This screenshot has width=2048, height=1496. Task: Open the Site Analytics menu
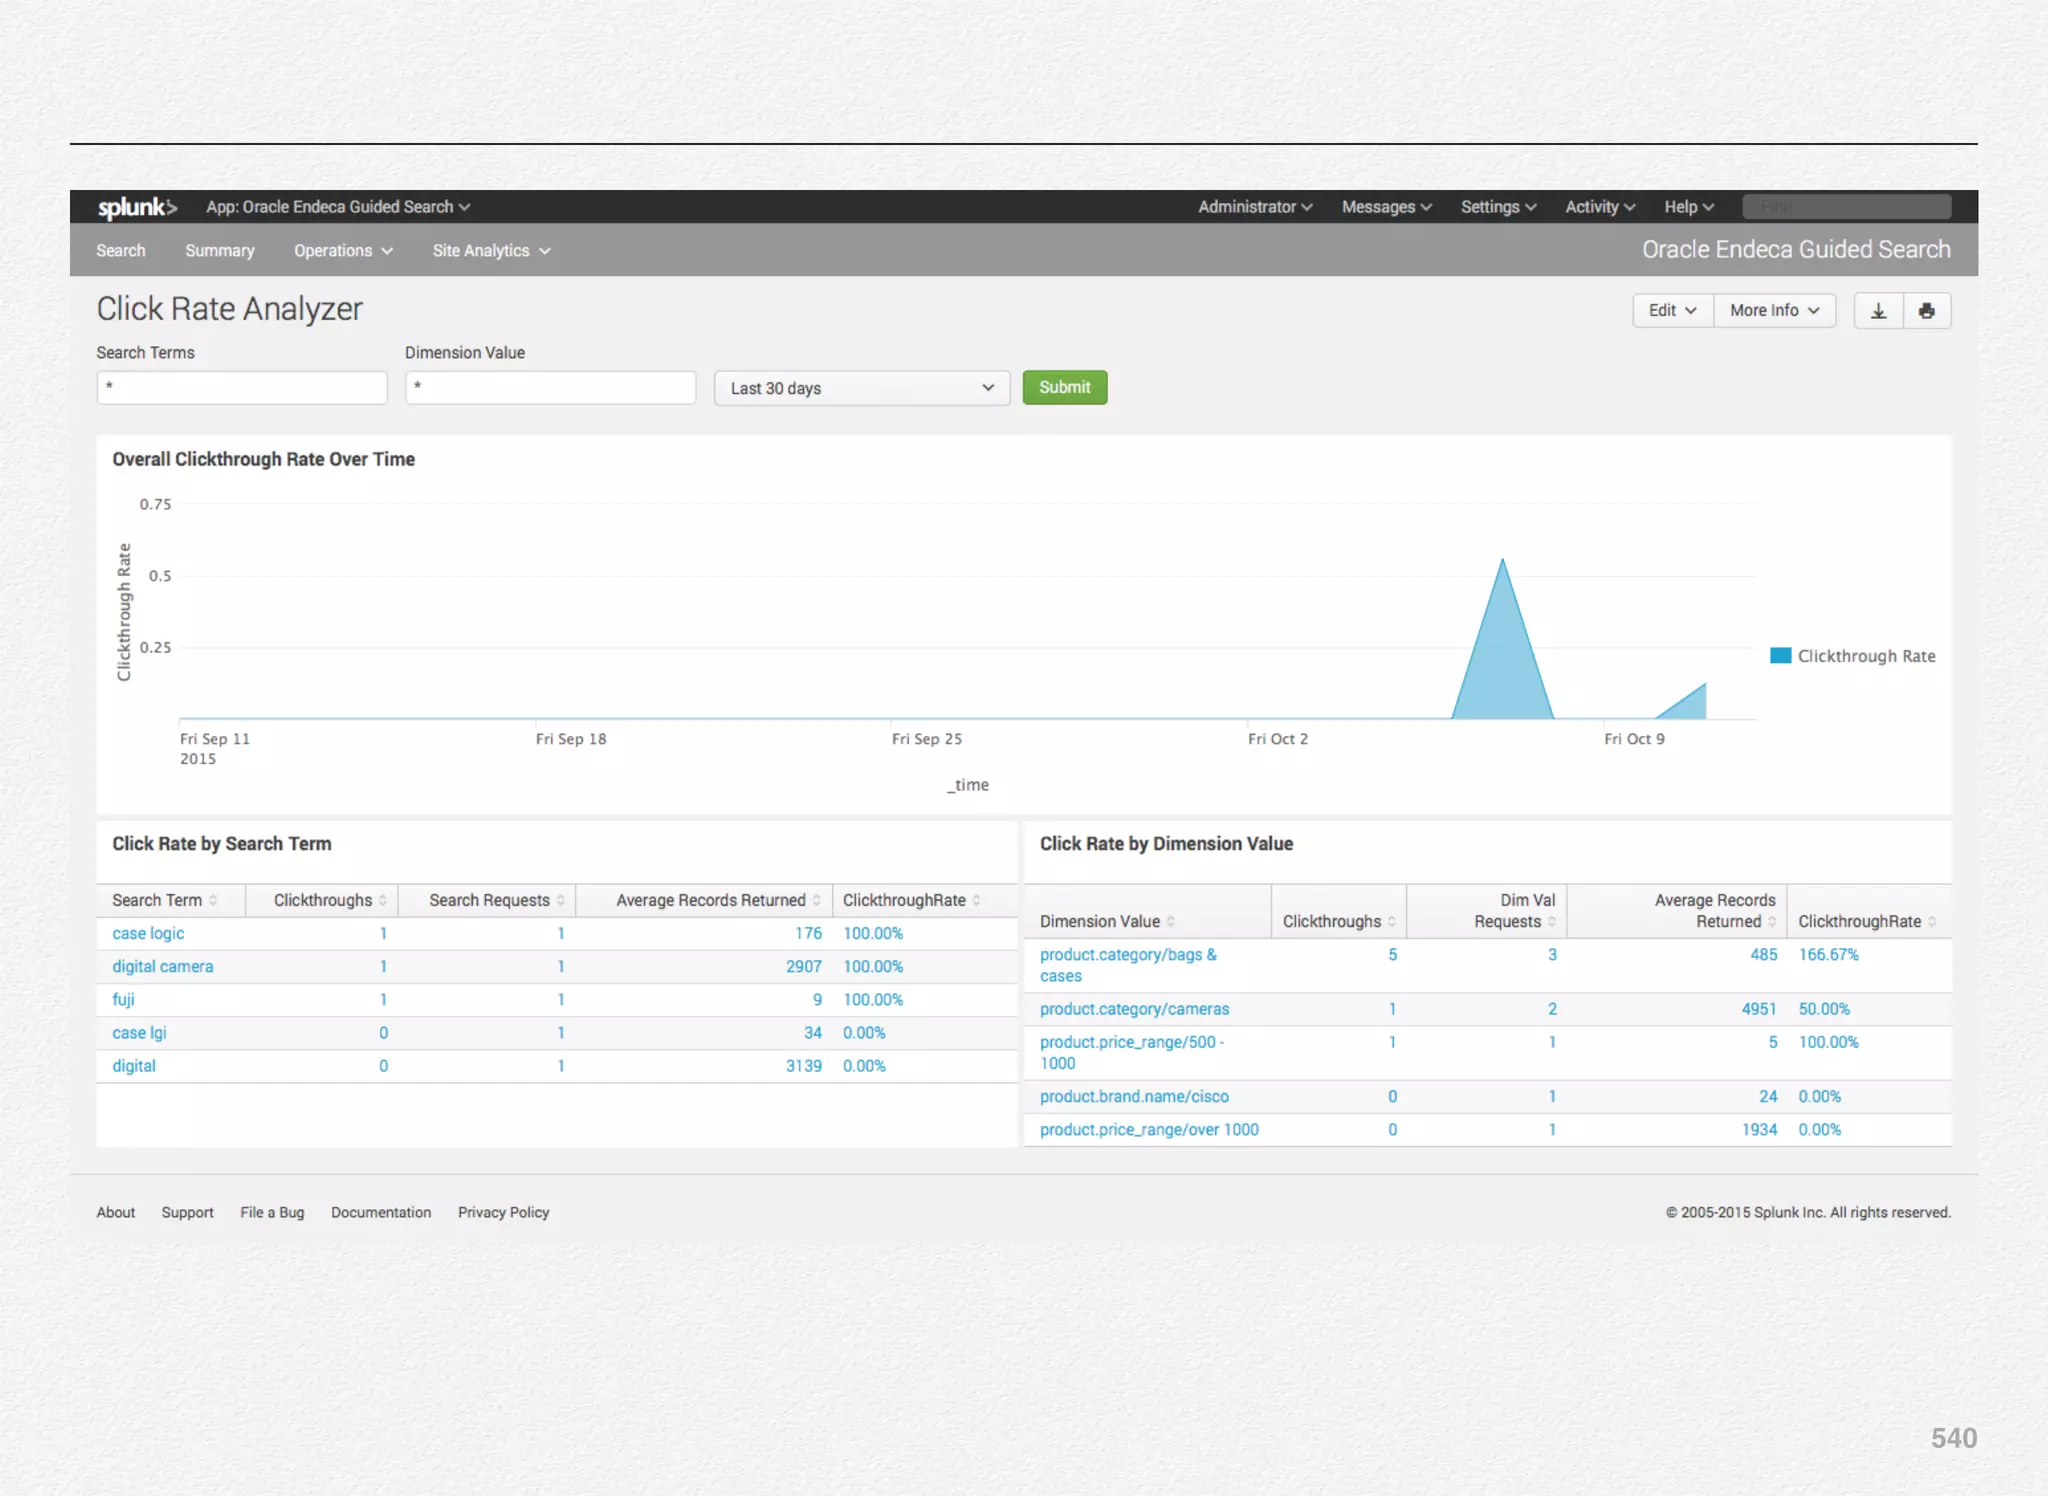click(x=491, y=251)
